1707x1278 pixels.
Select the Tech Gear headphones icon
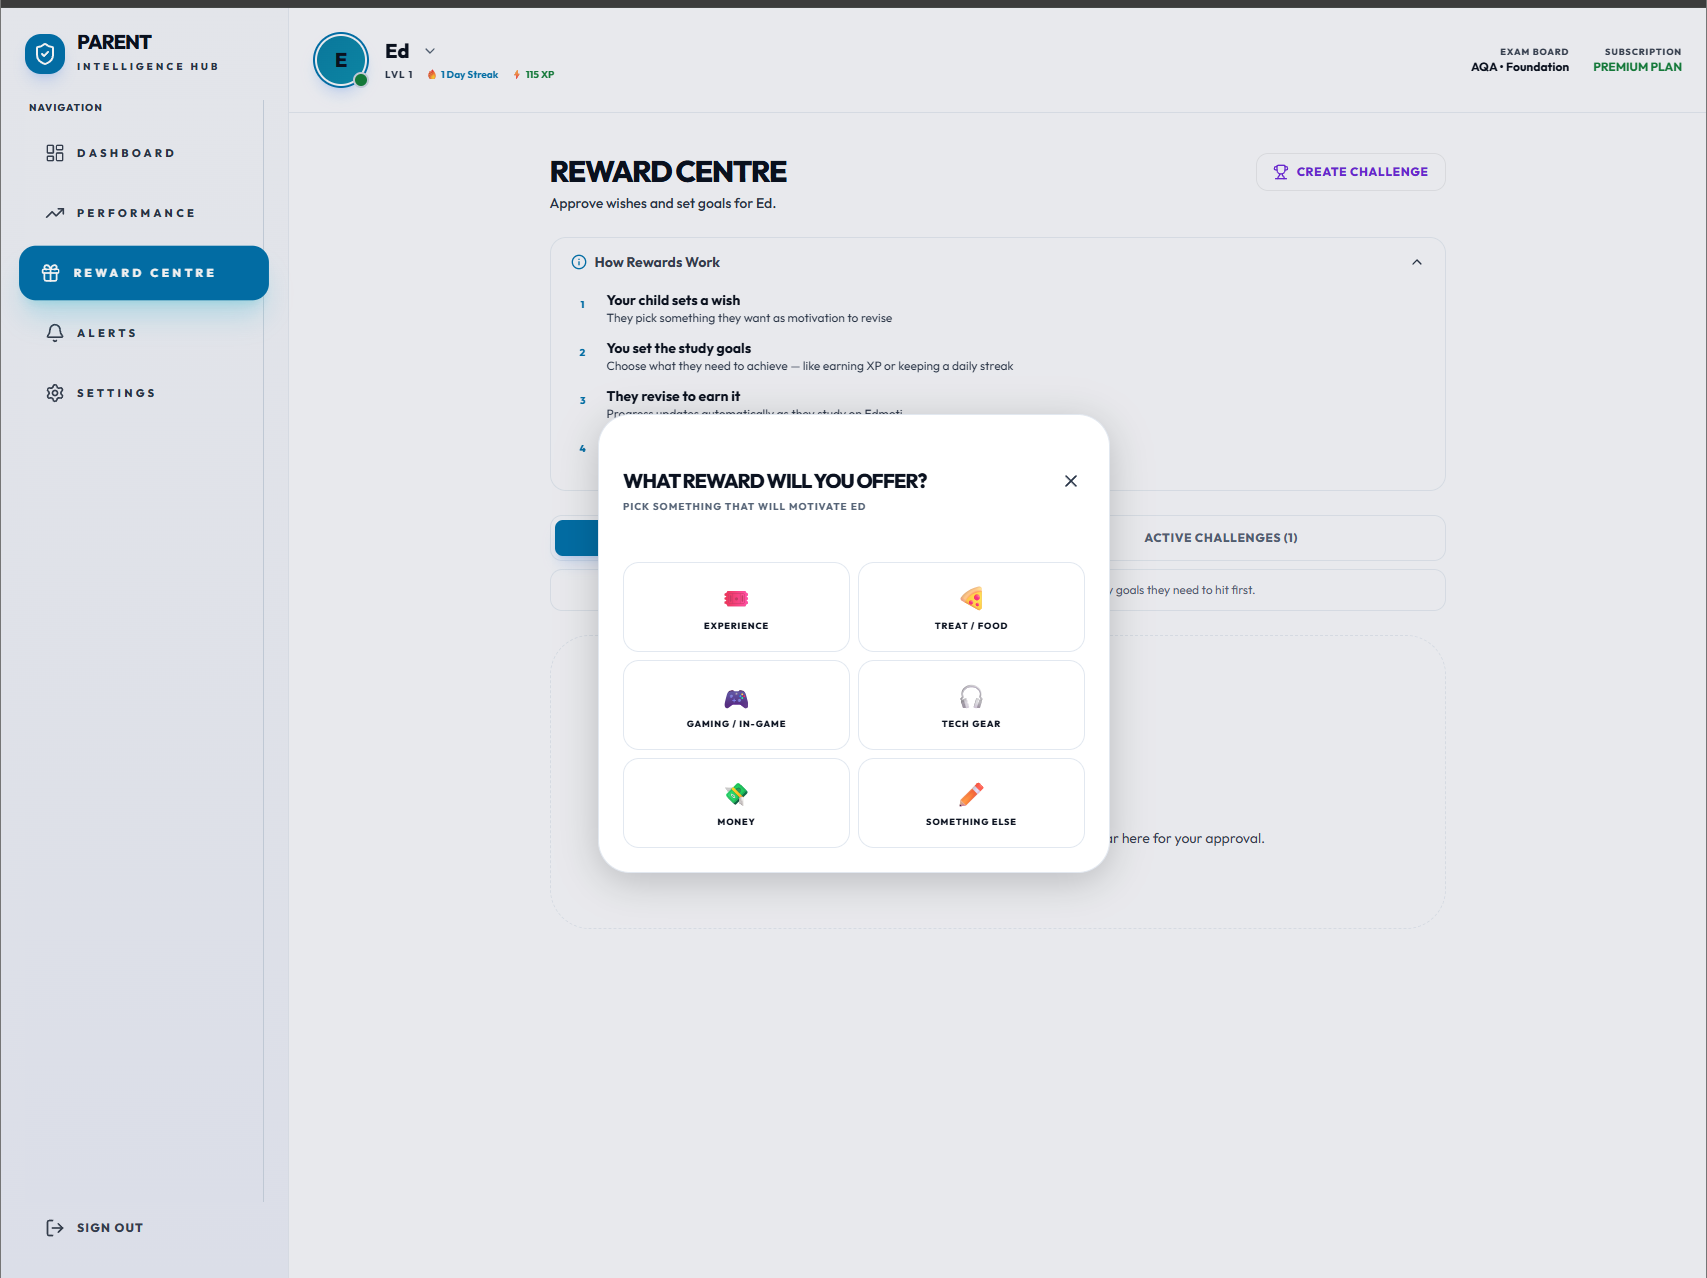click(x=971, y=697)
